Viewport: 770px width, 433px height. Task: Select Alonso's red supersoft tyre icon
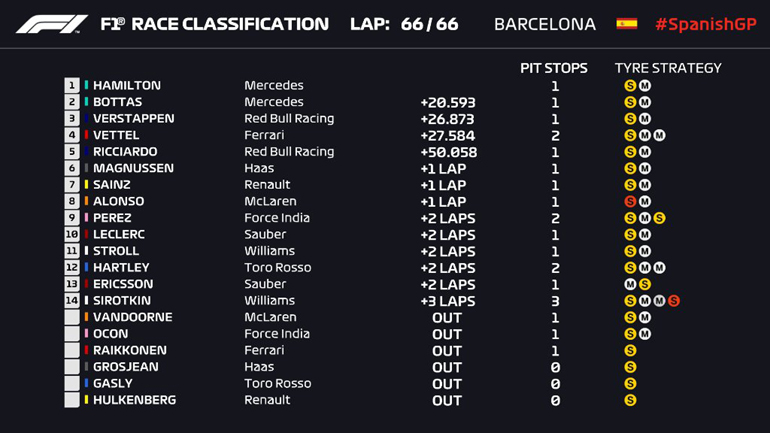(630, 202)
